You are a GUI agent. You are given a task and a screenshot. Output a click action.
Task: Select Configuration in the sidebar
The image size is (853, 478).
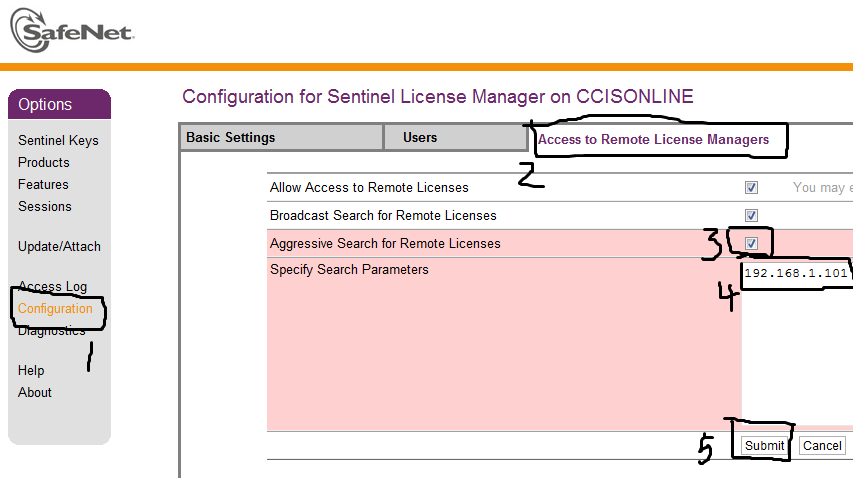coord(55,308)
